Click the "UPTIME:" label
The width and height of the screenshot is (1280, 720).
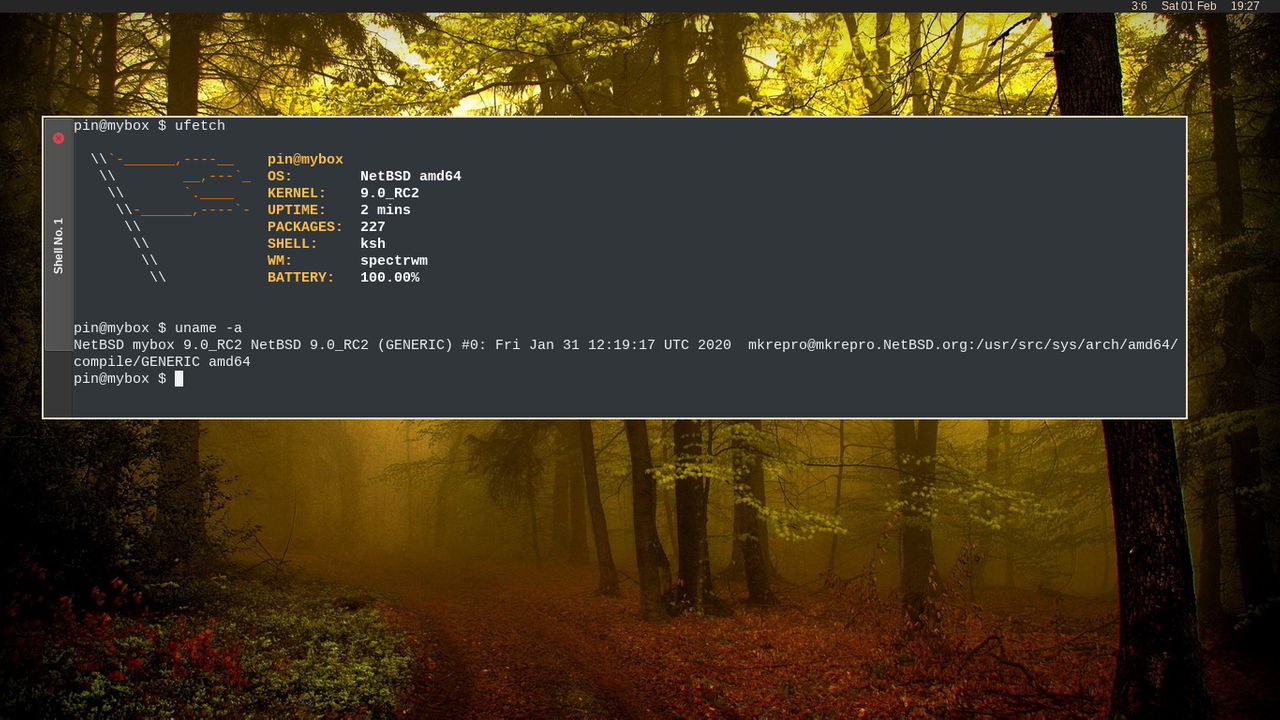tap(297, 211)
